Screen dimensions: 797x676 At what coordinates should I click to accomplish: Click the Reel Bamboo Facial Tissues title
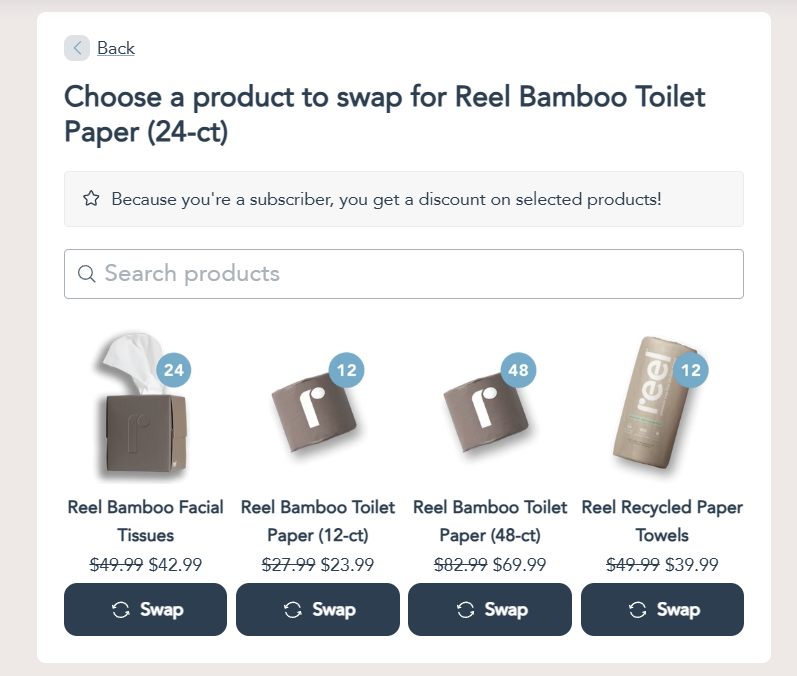(145, 521)
